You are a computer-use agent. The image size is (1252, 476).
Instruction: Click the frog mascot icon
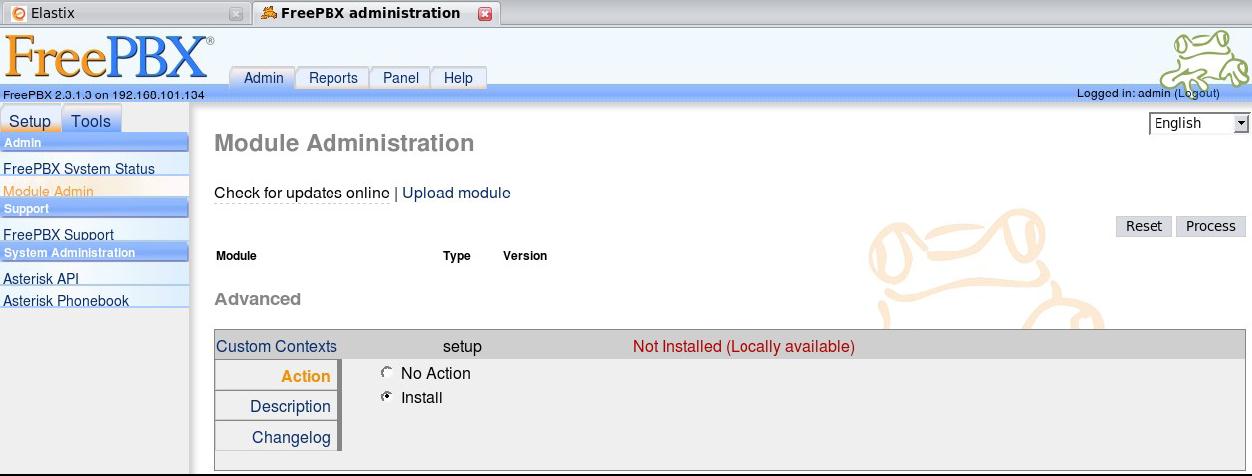pyautogui.click(x=1204, y=60)
